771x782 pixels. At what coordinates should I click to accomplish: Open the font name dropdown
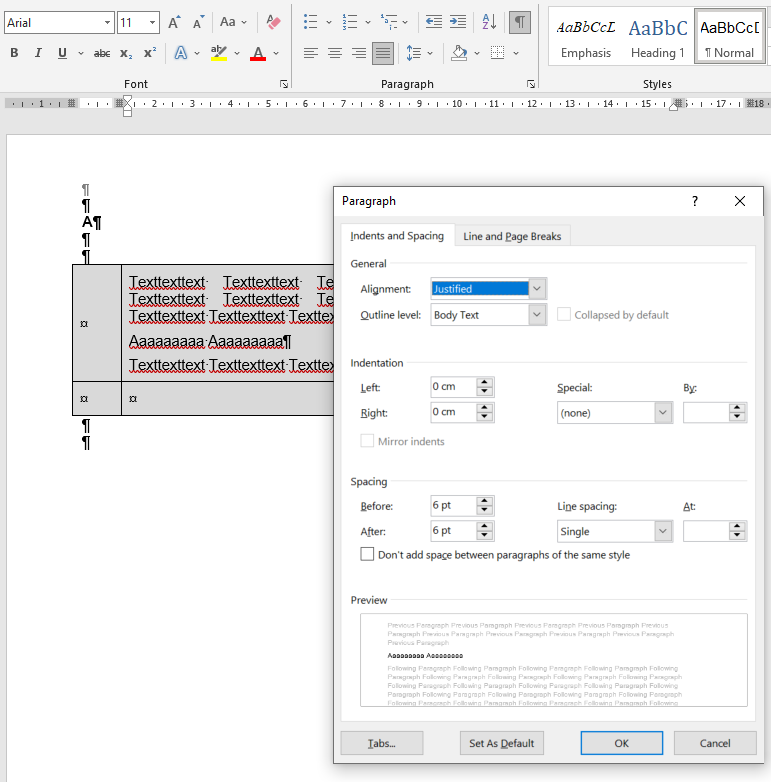107,23
